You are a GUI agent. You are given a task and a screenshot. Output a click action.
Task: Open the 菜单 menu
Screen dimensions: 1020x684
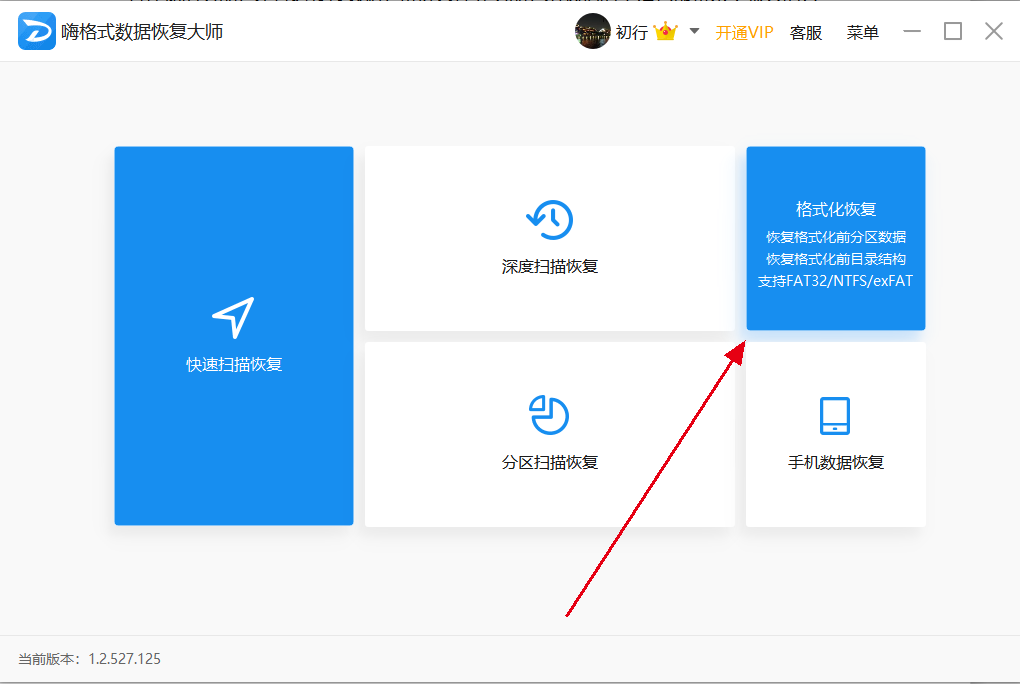863,32
